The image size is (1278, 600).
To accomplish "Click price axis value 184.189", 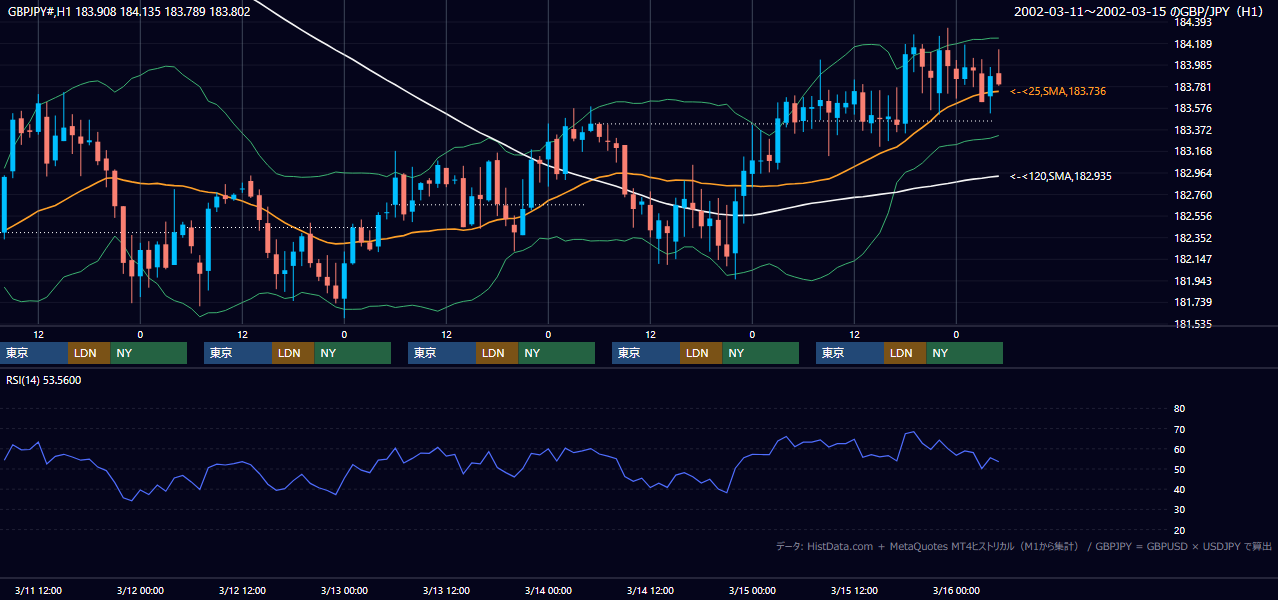I will click(x=1194, y=44).
